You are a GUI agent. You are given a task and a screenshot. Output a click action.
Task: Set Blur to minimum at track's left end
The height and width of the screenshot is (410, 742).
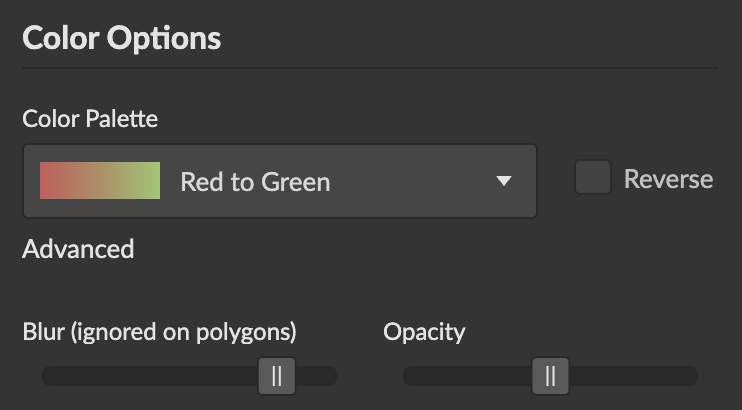click(x=46, y=376)
